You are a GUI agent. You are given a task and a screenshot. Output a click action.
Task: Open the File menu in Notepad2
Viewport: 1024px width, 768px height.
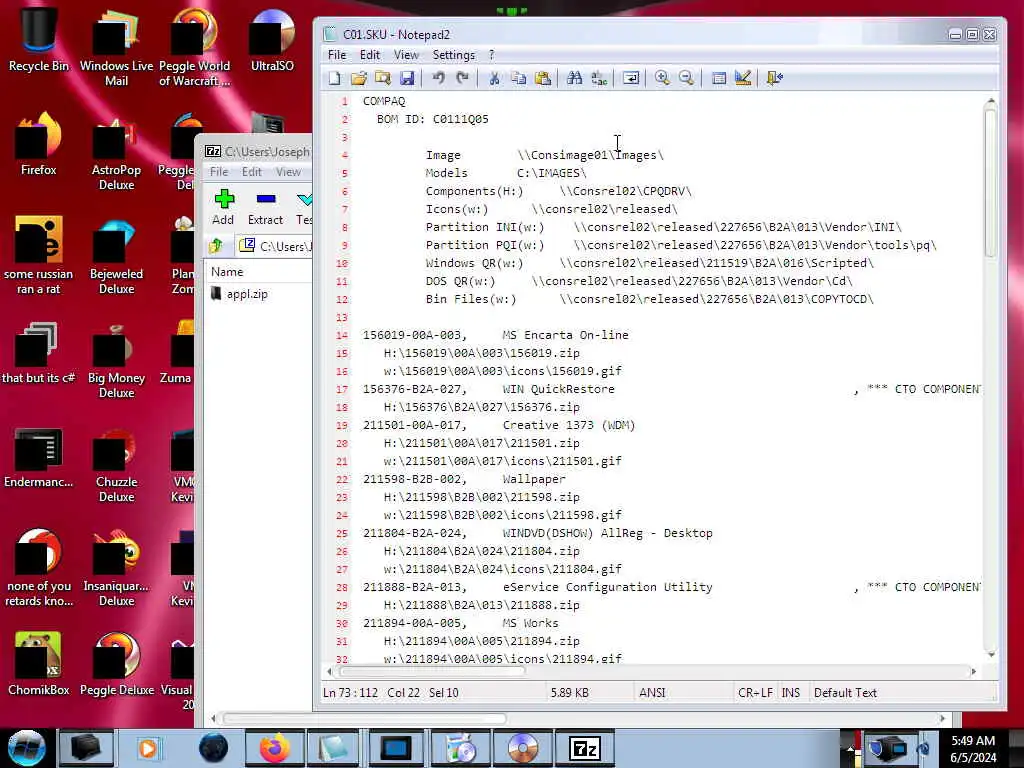click(x=337, y=55)
